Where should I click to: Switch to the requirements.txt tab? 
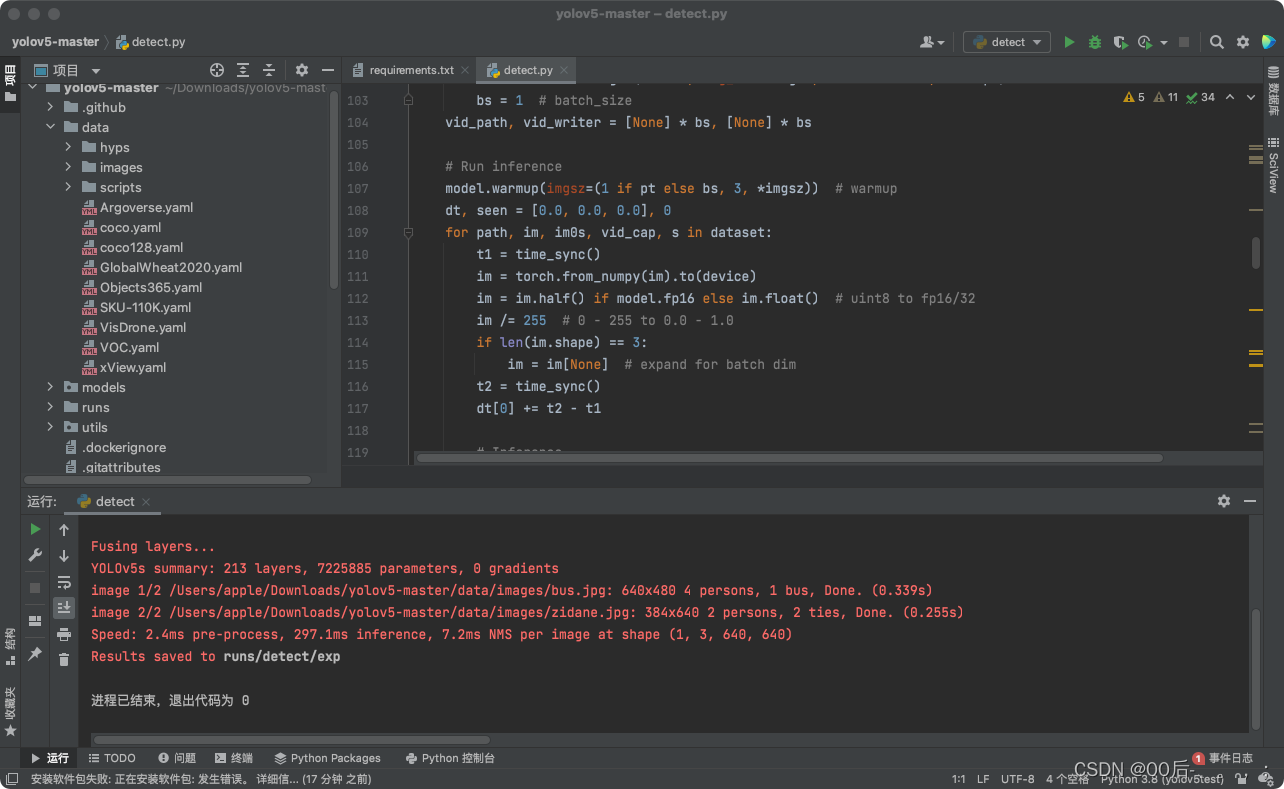[x=410, y=70]
